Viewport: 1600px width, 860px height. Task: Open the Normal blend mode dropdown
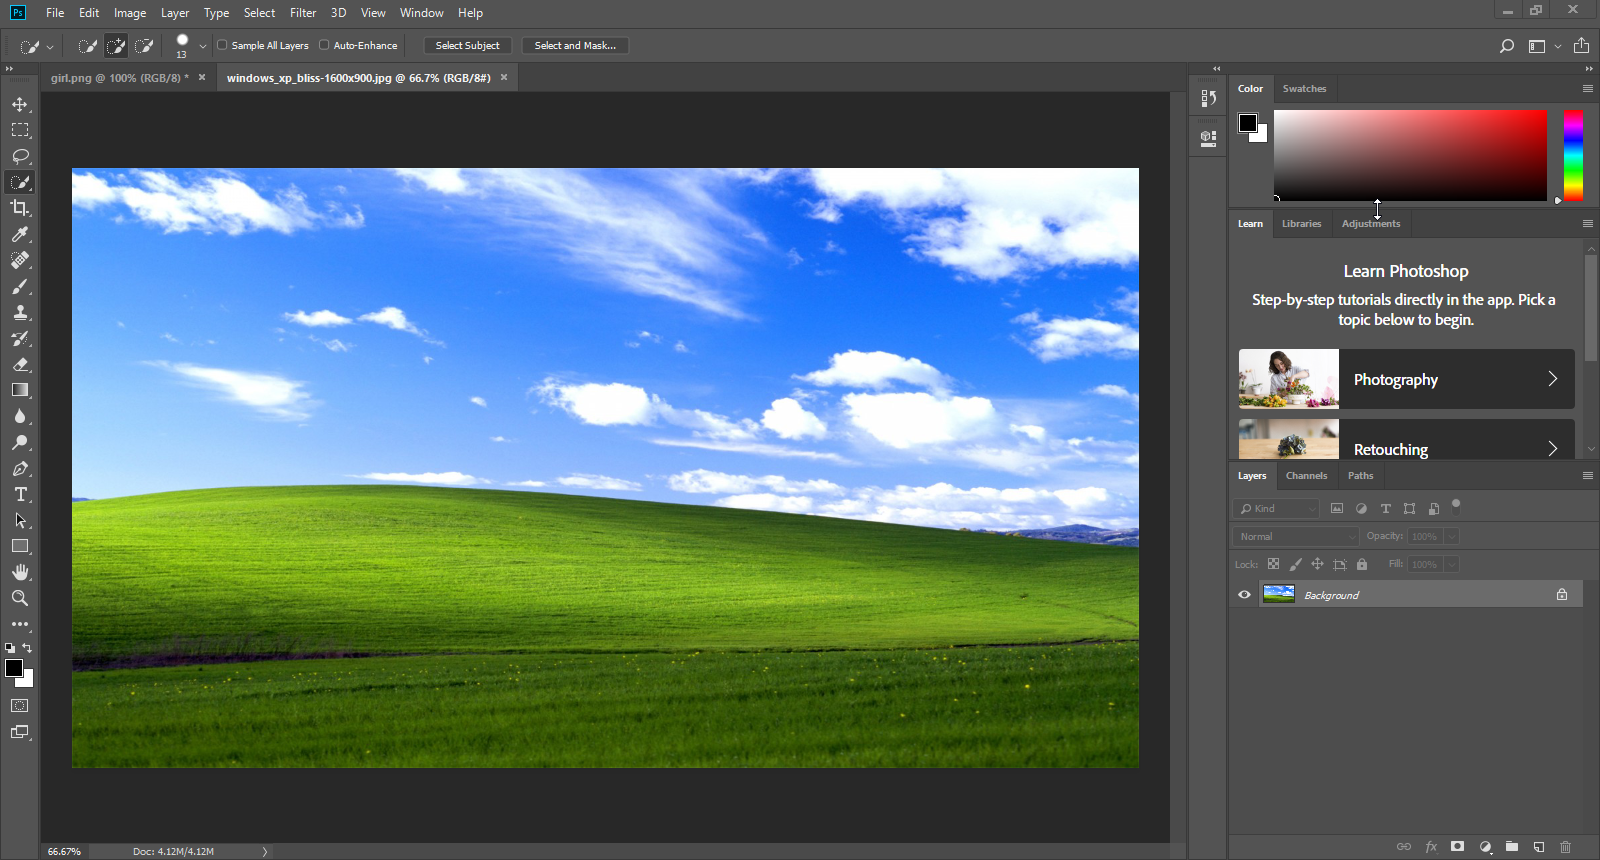(1296, 536)
